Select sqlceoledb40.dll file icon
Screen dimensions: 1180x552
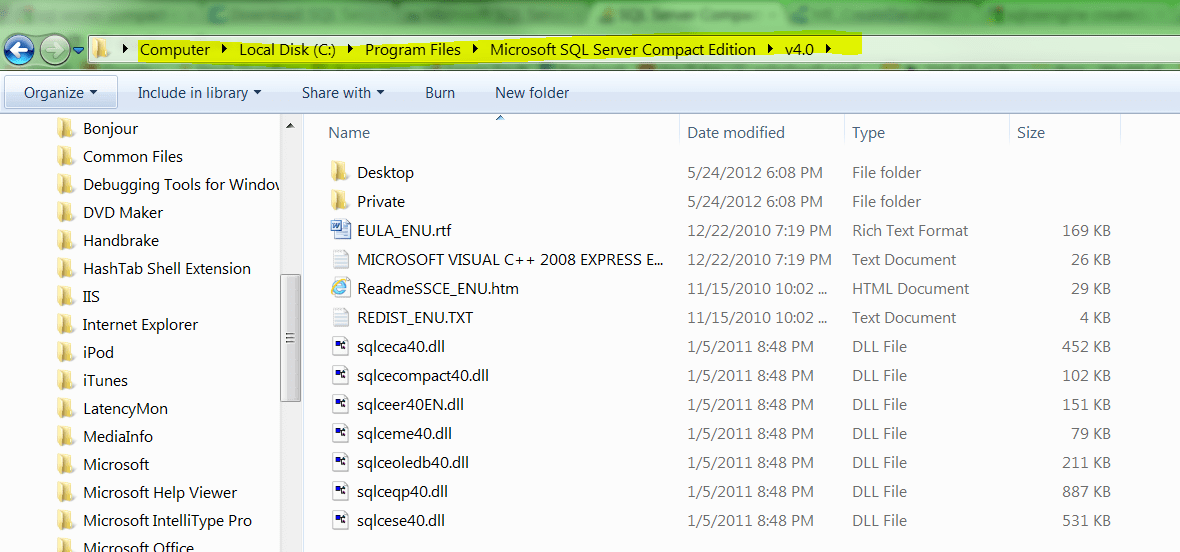[341, 462]
